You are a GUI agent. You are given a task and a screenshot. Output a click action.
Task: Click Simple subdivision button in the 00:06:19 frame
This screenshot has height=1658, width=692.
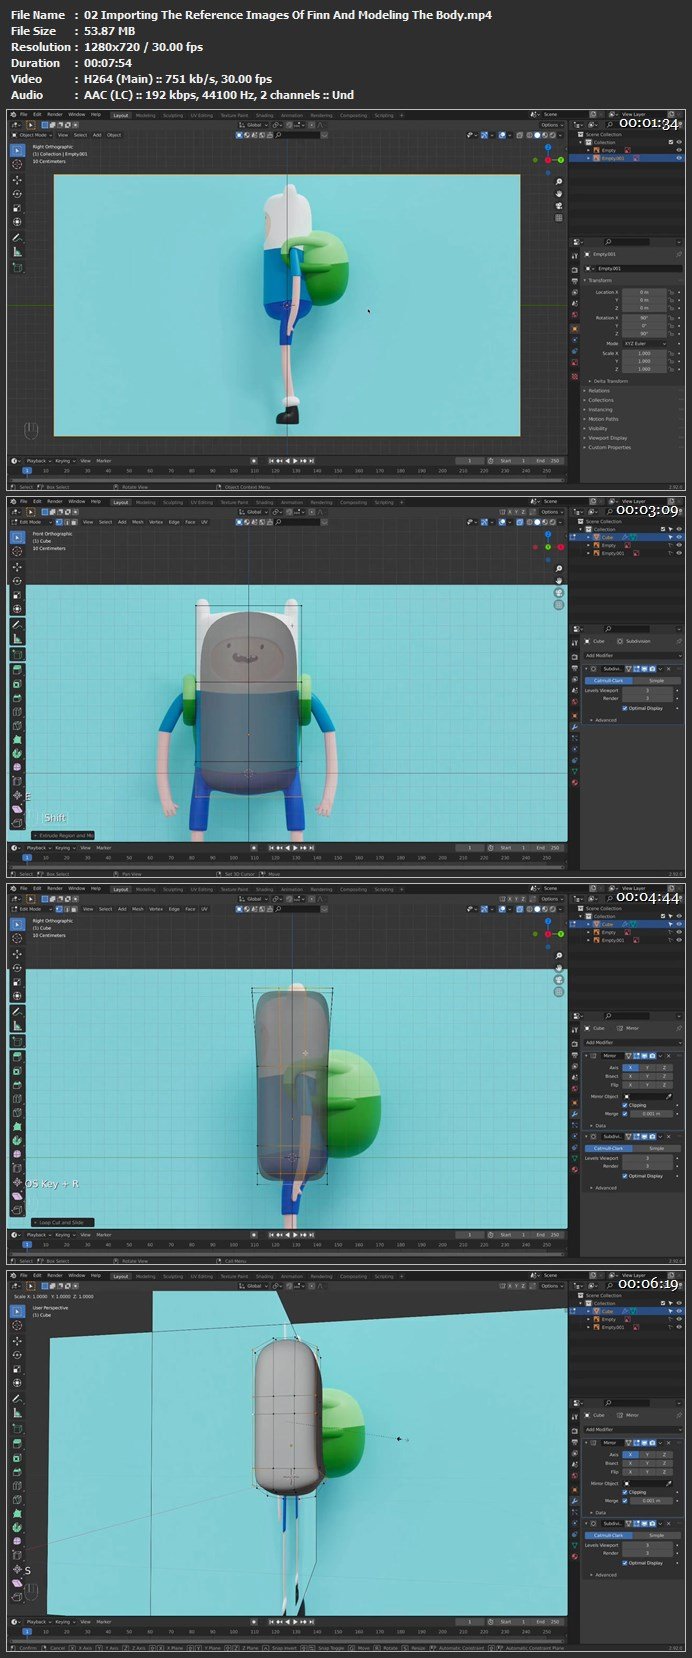point(656,1535)
